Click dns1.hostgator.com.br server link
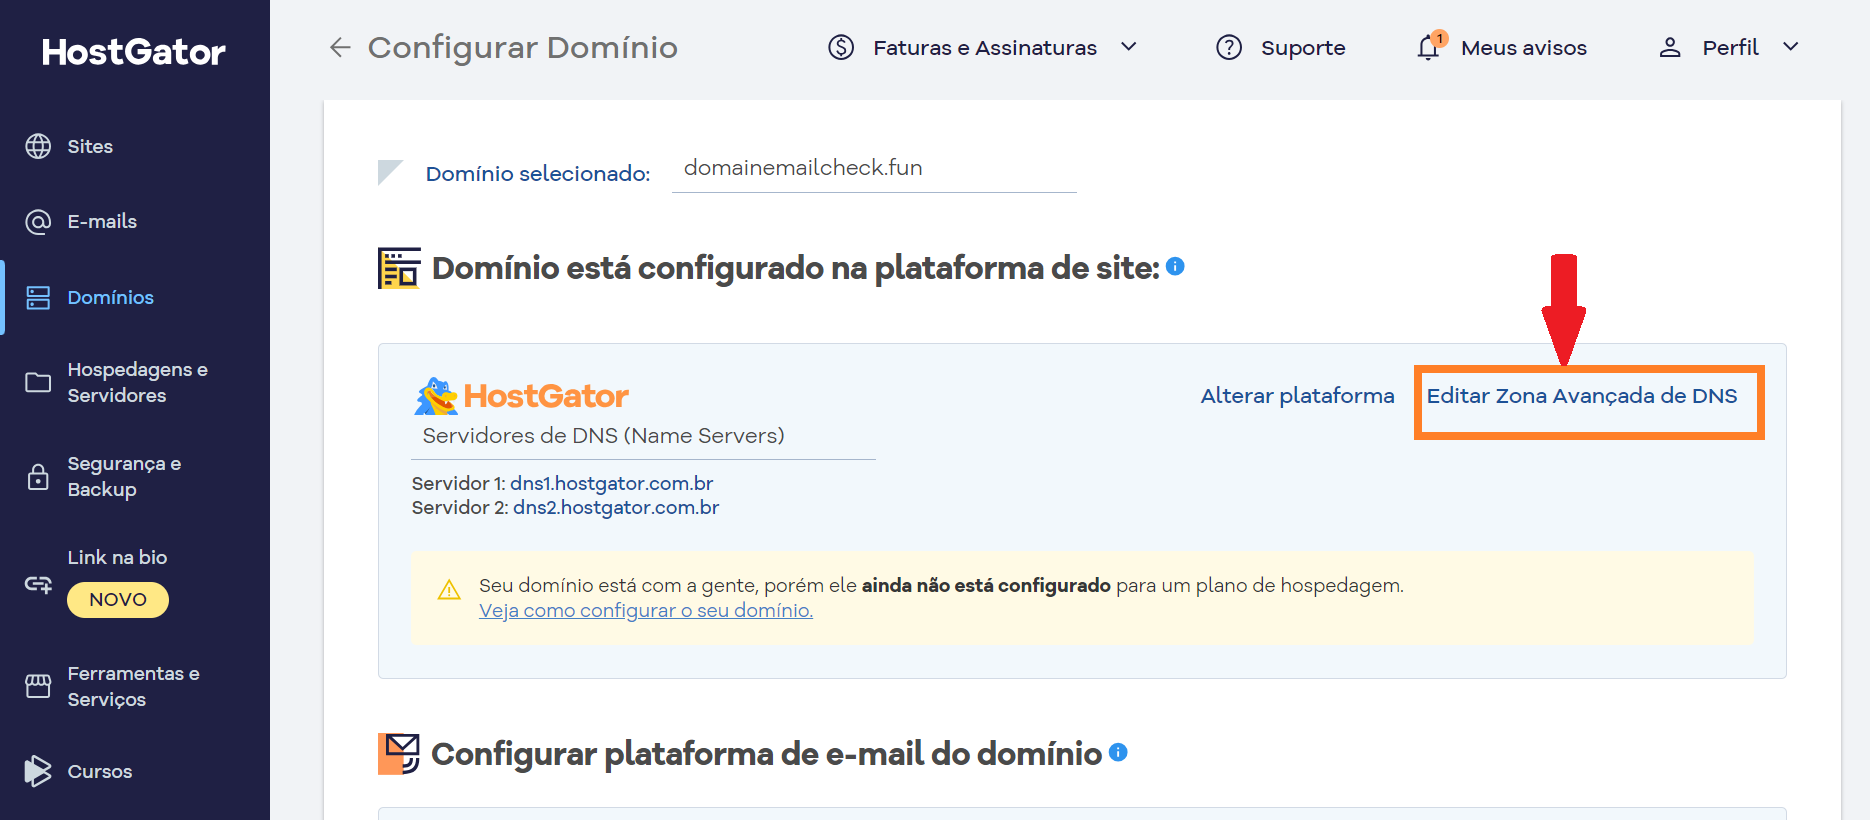 click(x=612, y=483)
